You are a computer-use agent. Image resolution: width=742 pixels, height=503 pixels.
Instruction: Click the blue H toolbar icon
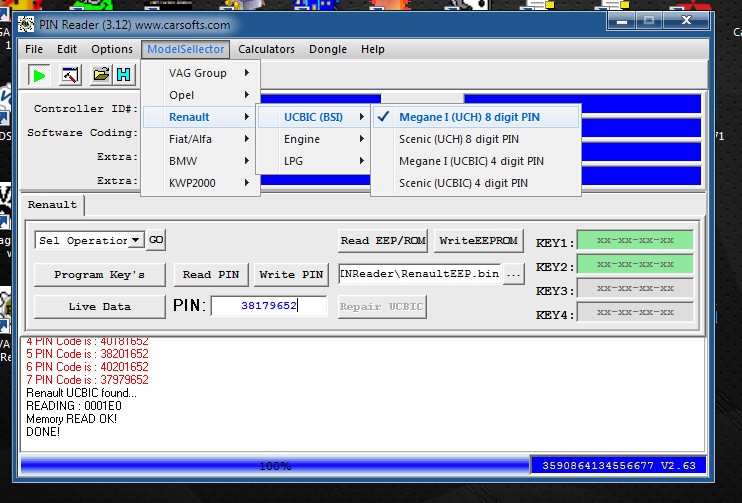tap(124, 75)
